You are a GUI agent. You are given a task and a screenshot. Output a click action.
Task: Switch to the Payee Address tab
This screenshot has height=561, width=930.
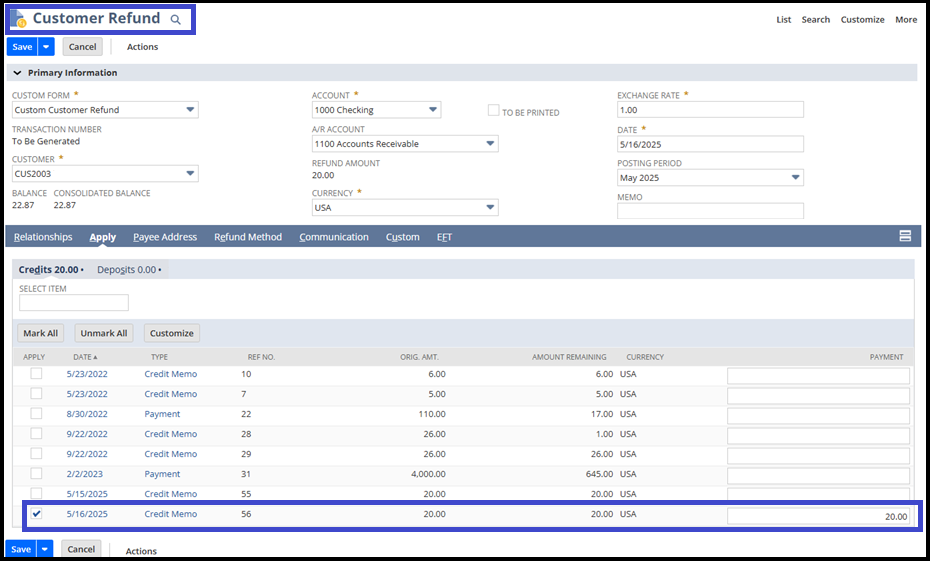165,237
